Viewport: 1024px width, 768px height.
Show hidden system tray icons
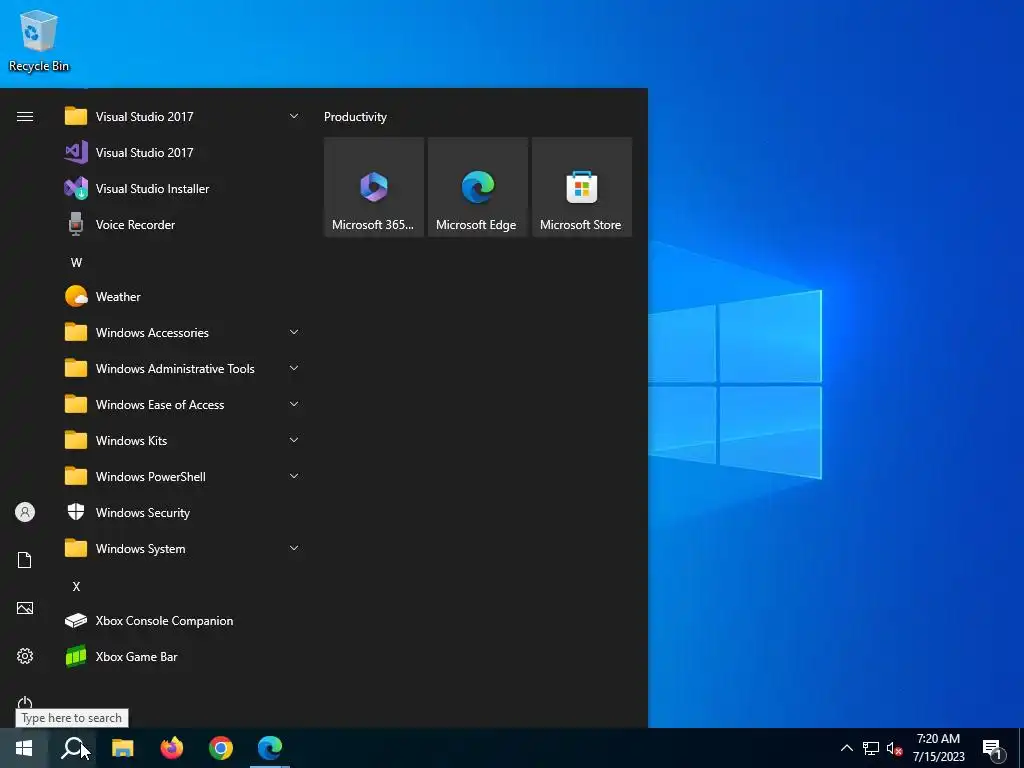[846, 748]
